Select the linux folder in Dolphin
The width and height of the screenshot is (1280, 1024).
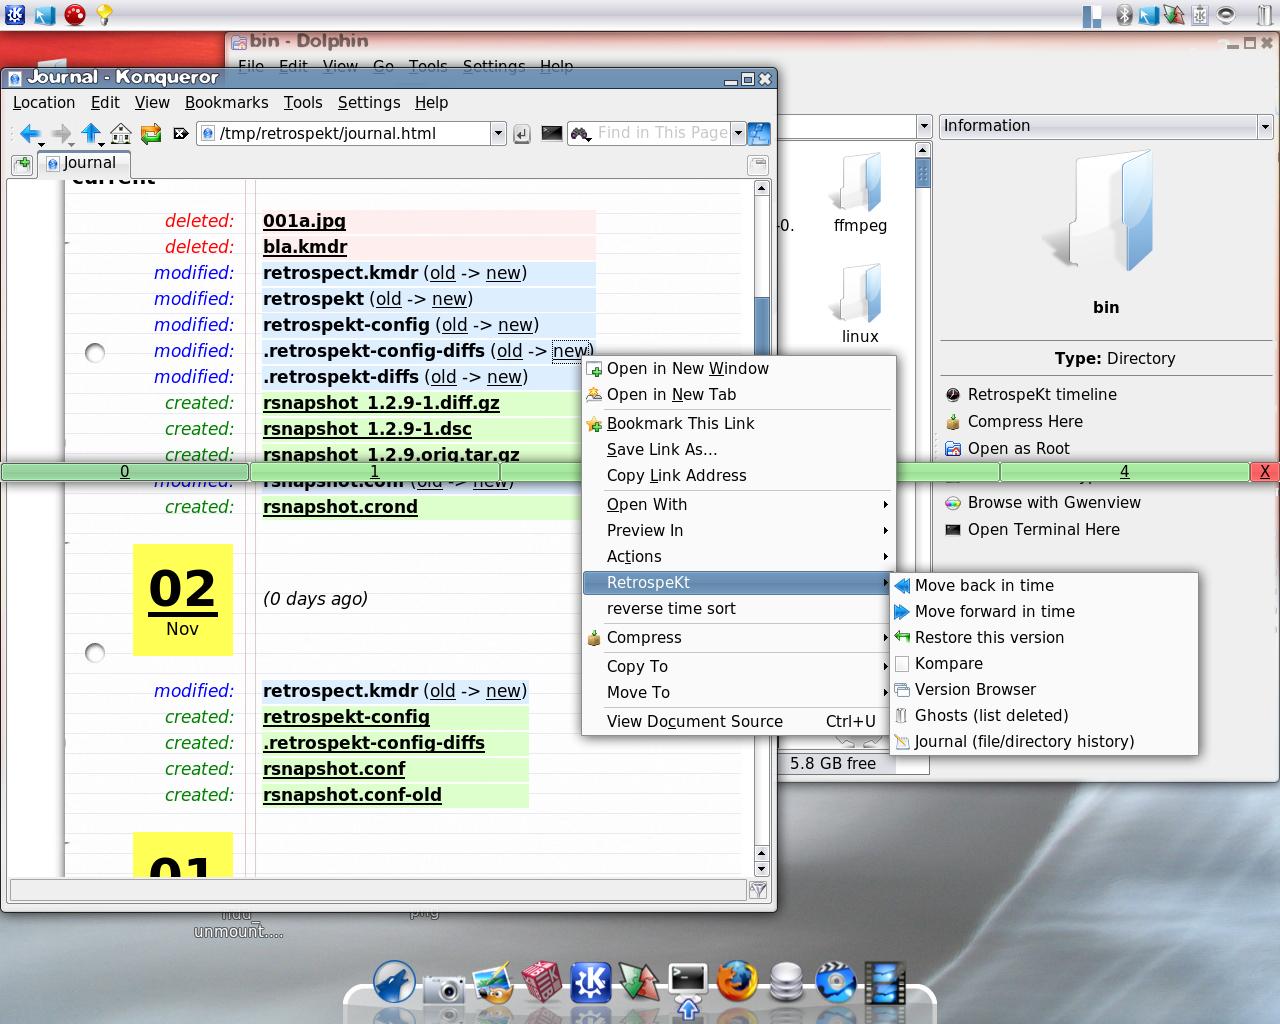coord(860,305)
